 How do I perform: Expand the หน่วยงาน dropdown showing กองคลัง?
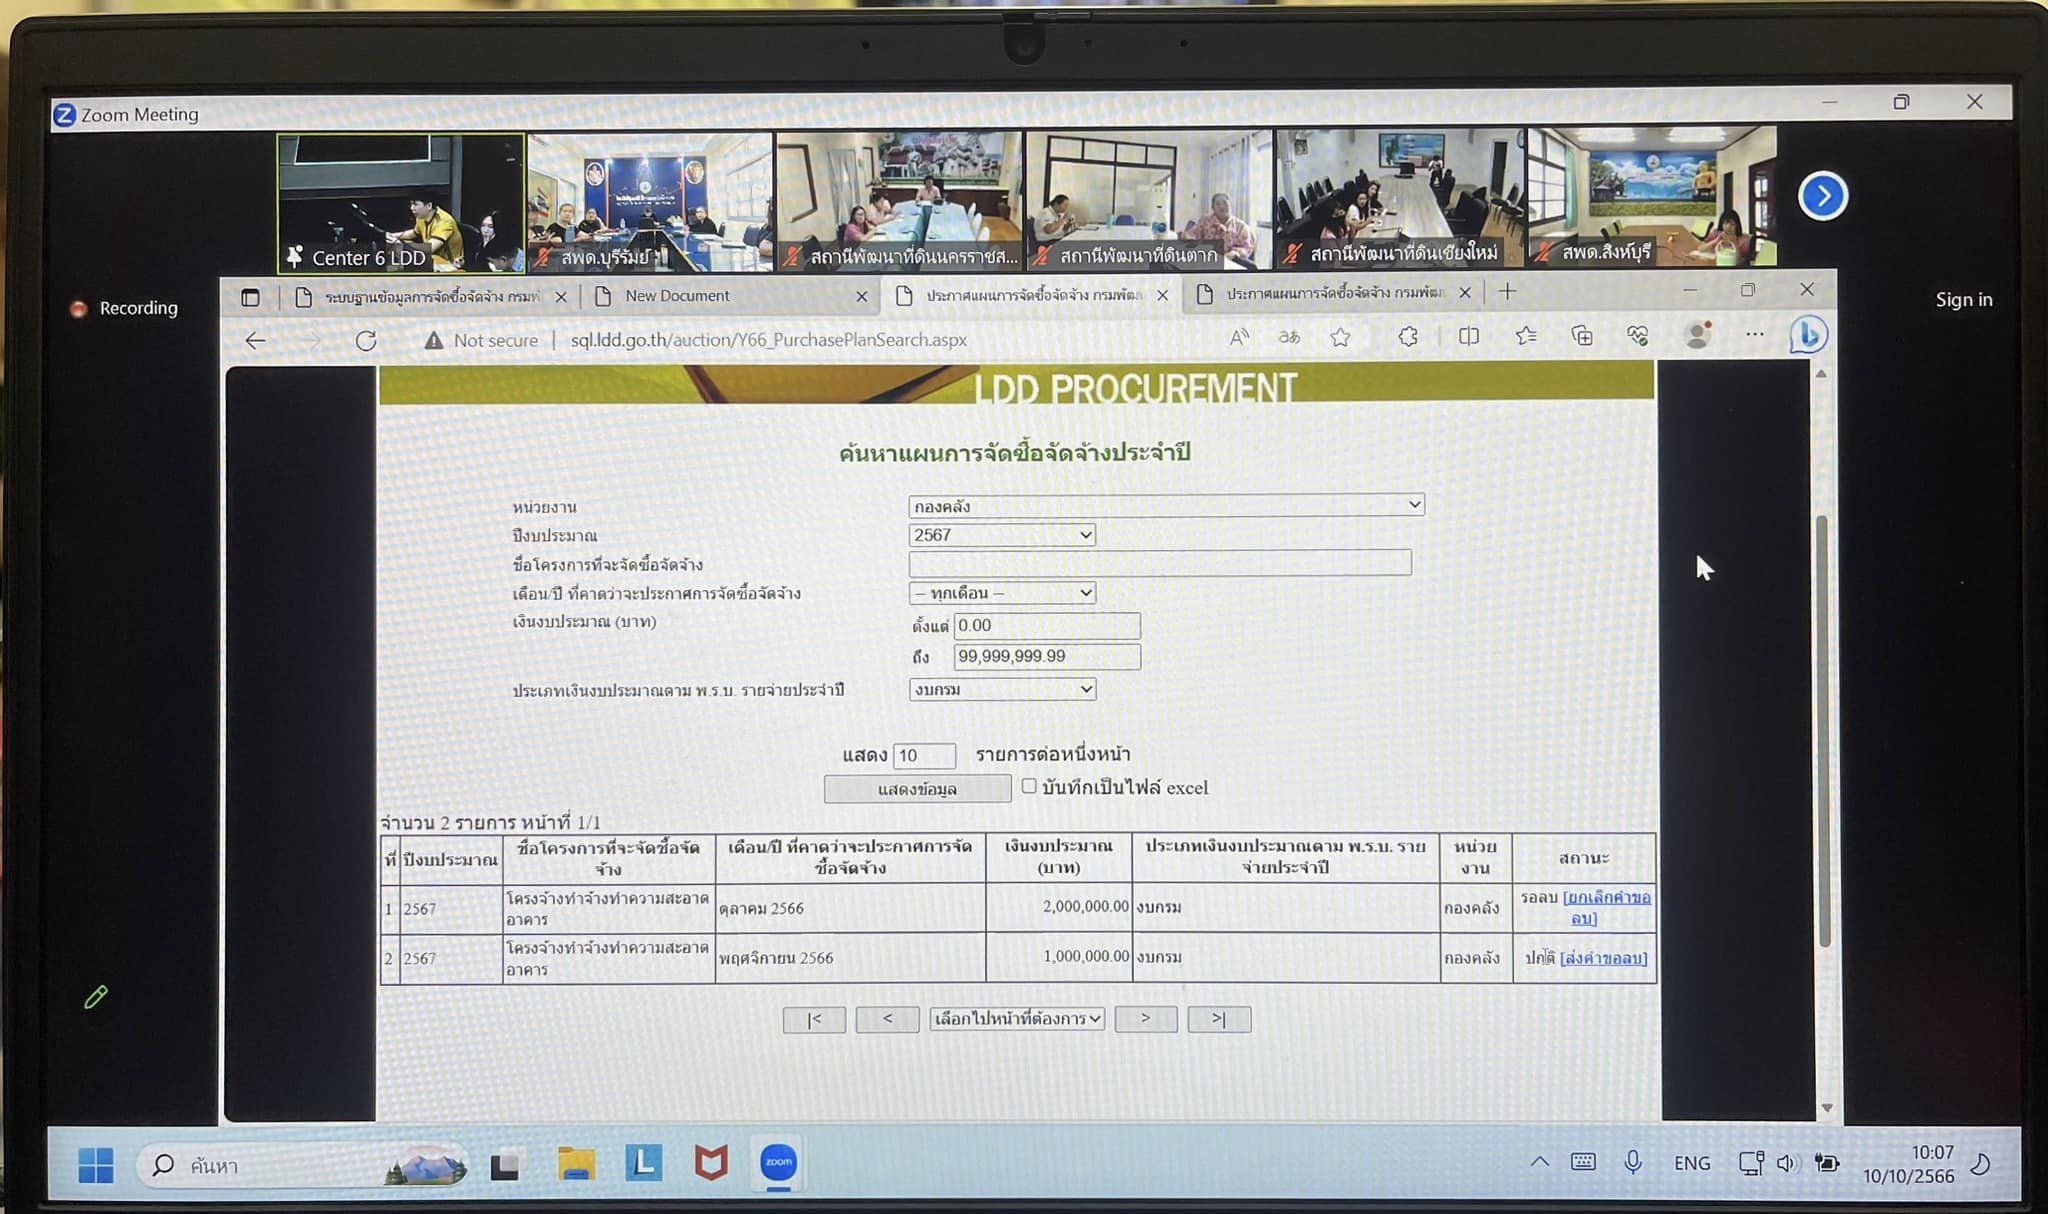click(1166, 505)
